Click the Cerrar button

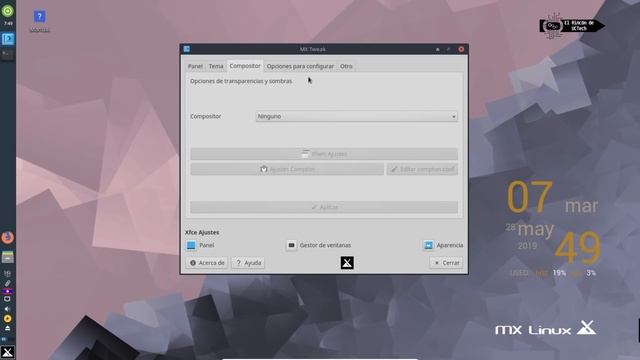446,263
